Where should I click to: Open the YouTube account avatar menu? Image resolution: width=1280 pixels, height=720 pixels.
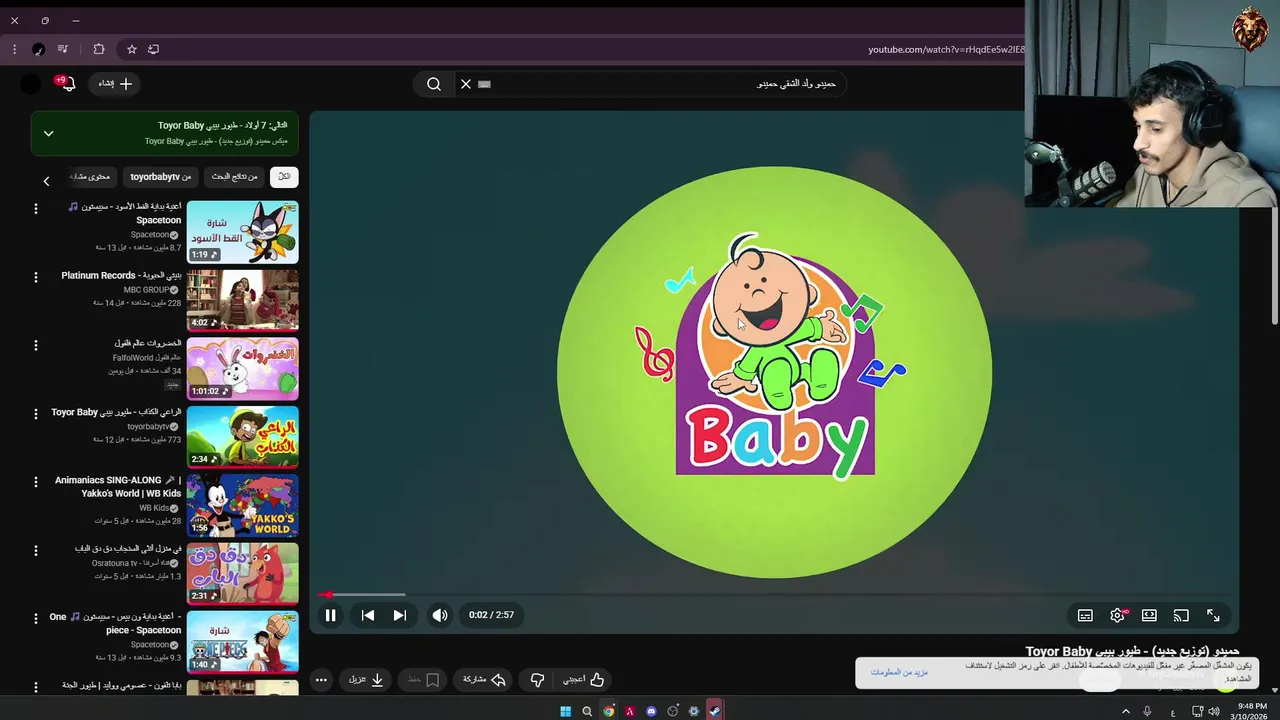pyautogui.click(x=31, y=84)
